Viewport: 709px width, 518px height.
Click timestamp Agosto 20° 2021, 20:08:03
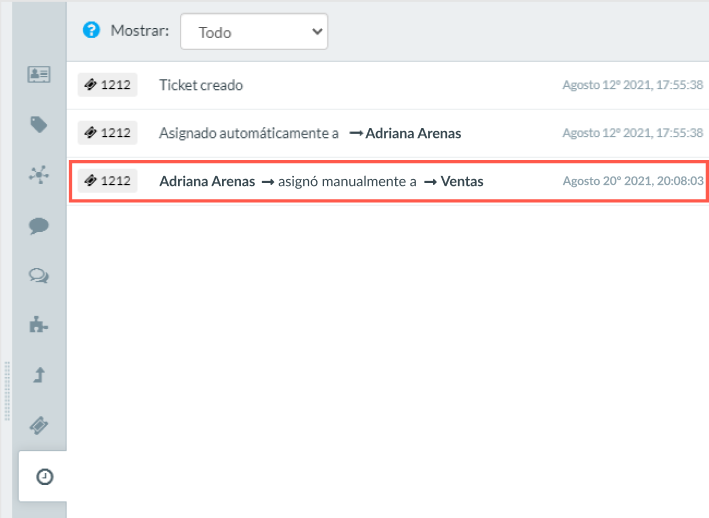633,181
